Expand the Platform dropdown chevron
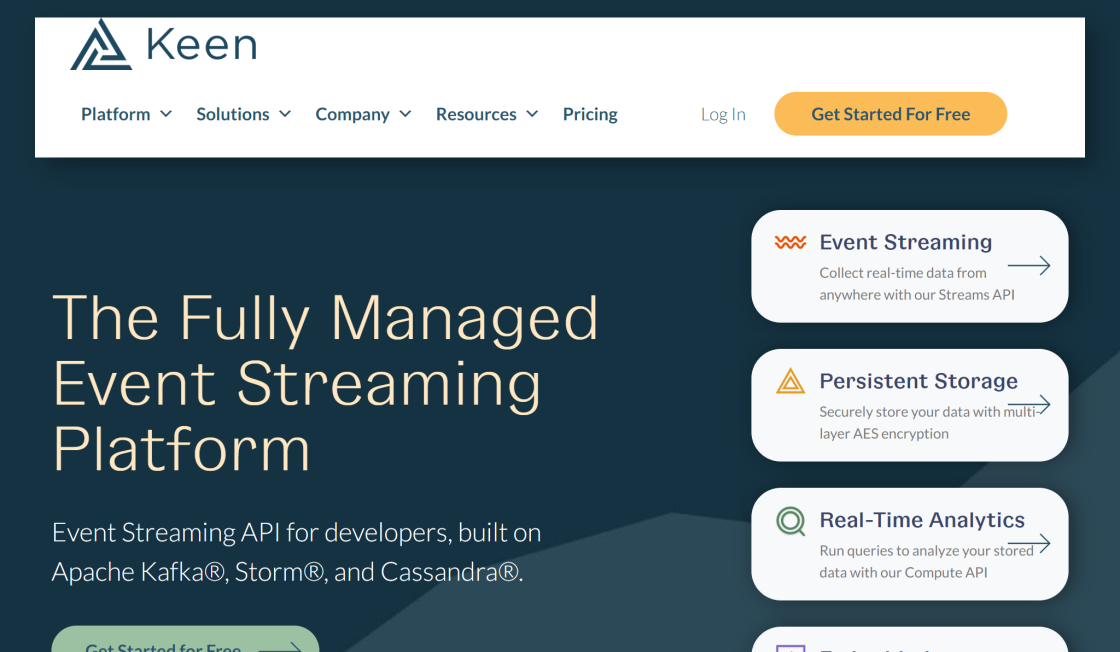Screen dimensions: 1120x652 (166, 114)
